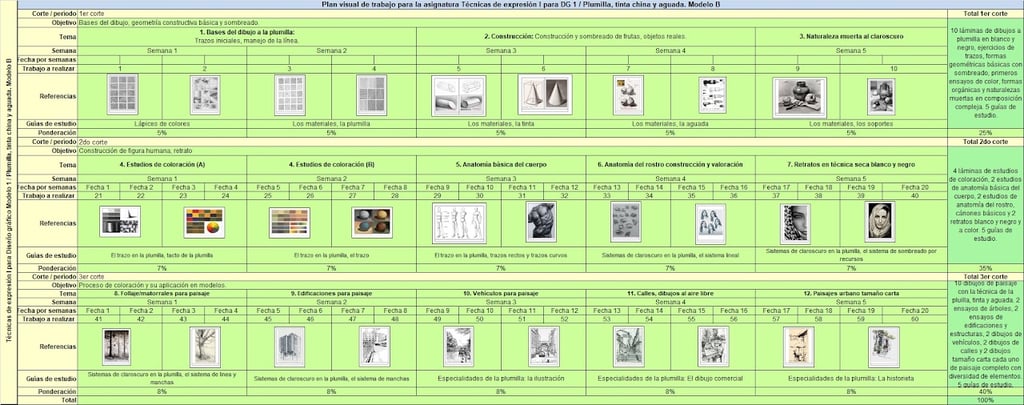This screenshot has height=405, width=1024.
Task: Select the 25% total weighting cell
Action: [x=985, y=133]
